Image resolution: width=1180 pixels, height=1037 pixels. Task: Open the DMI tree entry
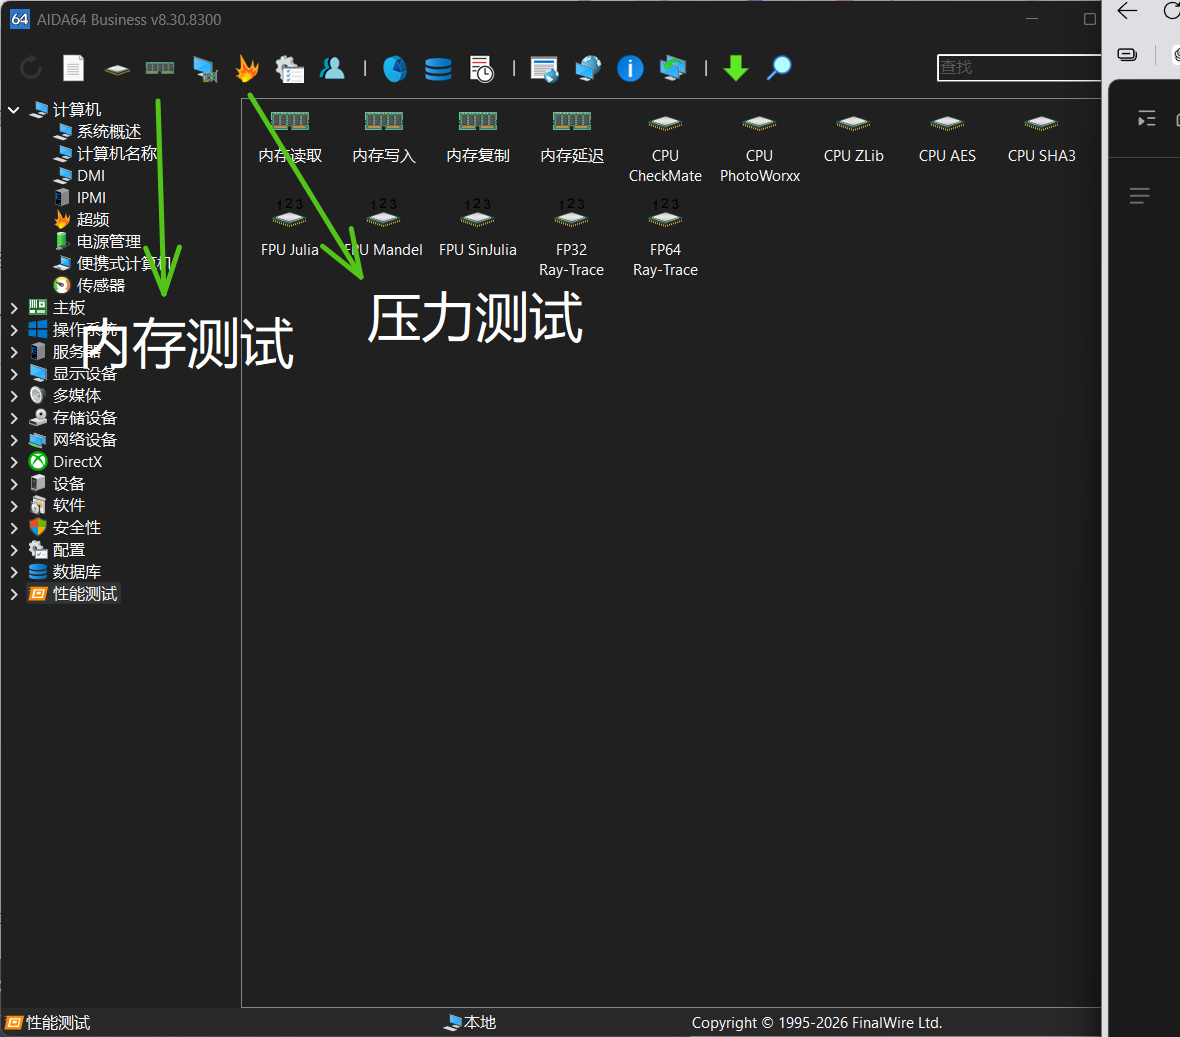coord(90,176)
